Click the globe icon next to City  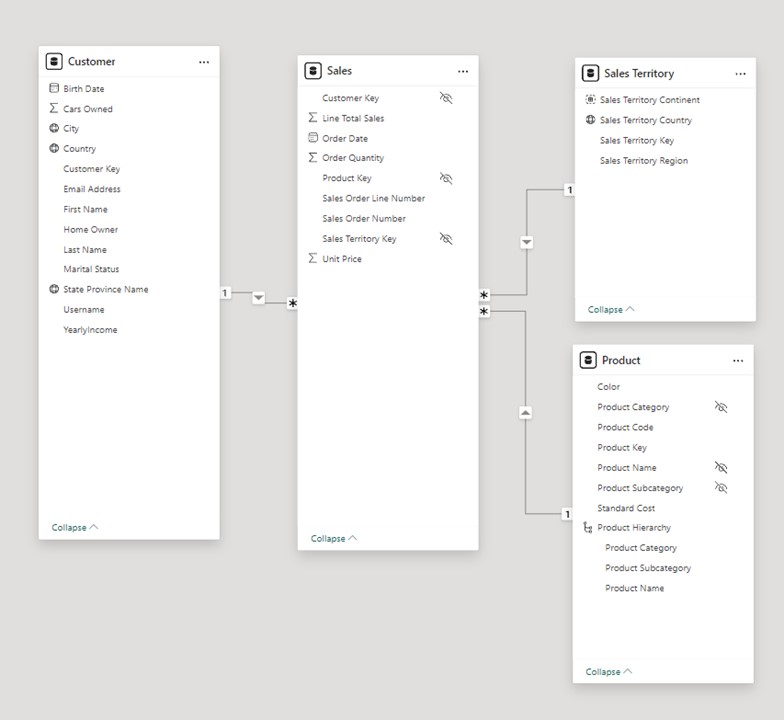click(54, 129)
